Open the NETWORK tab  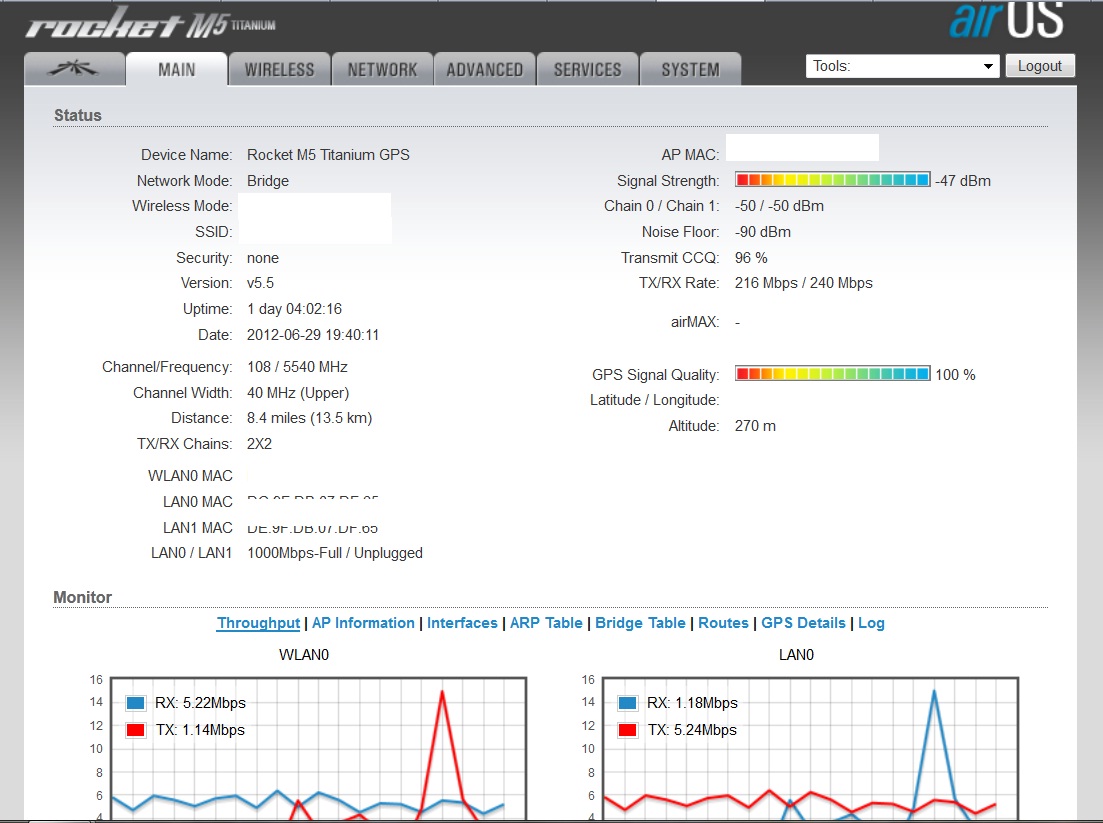382,69
